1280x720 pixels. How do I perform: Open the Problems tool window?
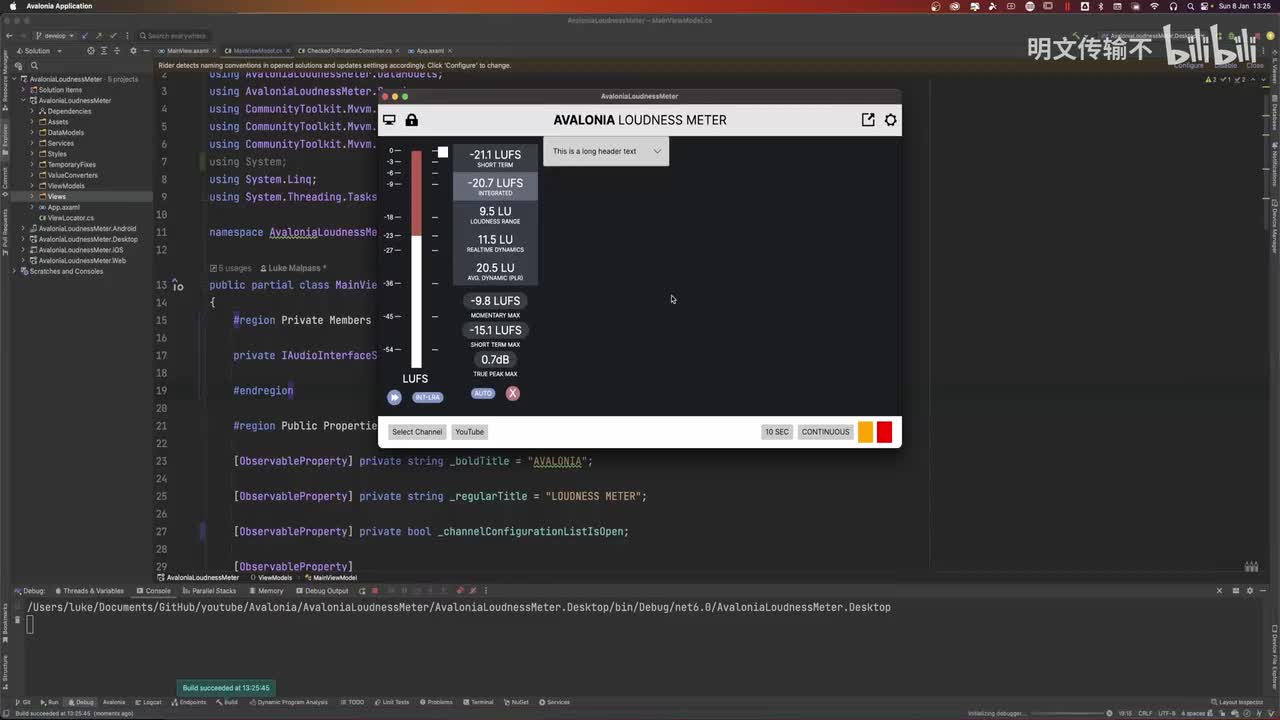click(435, 702)
